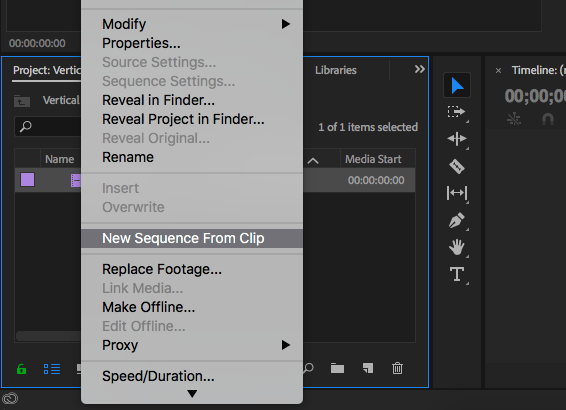566x410 pixels.
Task: Select the Pen tool
Action: click(457, 220)
